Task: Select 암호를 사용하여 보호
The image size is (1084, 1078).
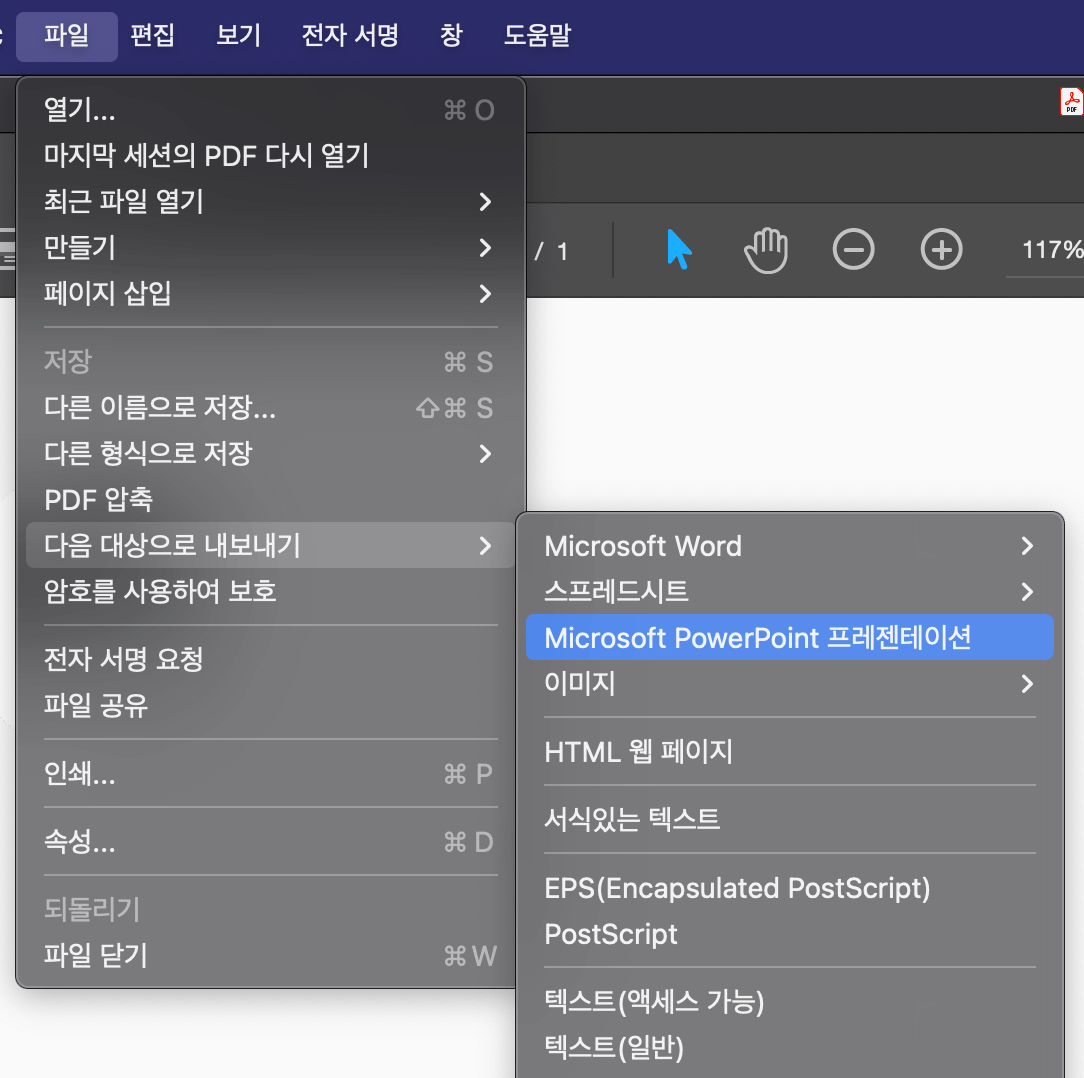Action: click(x=270, y=591)
